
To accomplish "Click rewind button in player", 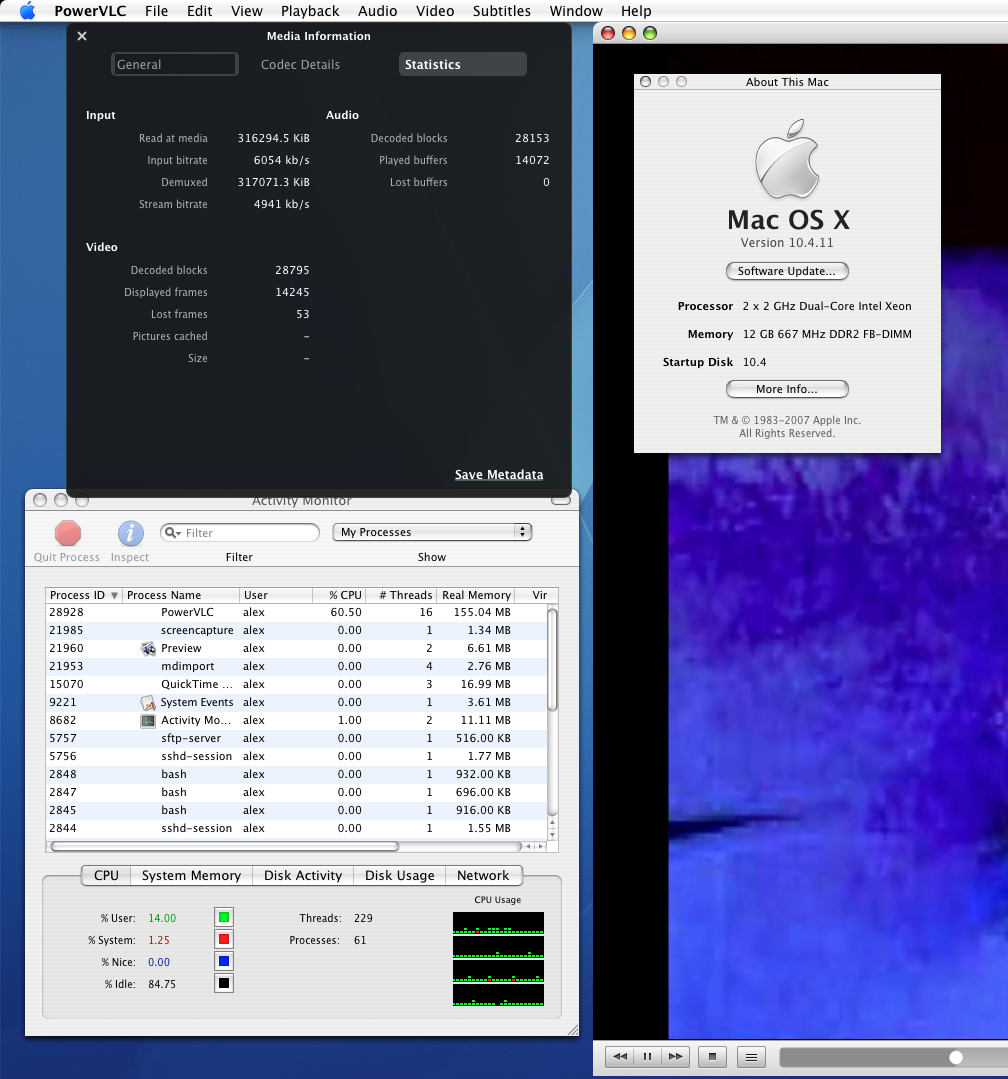I will pyautogui.click(x=619, y=1056).
